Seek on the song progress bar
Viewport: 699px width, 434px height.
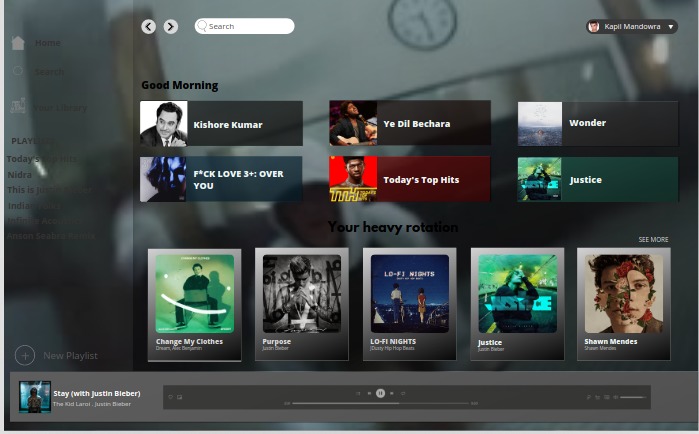[x=381, y=403]
